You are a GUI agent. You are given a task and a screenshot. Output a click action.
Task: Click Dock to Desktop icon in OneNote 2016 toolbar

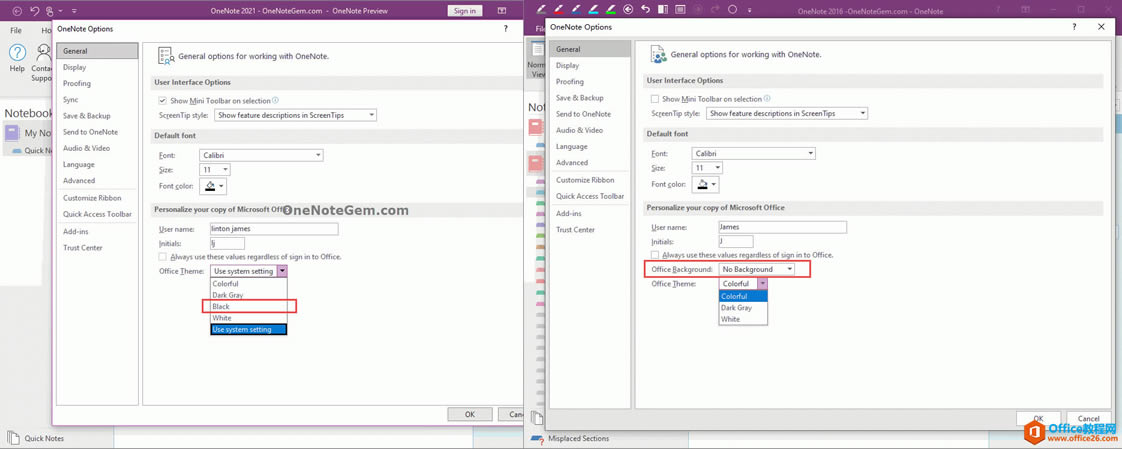663,9
